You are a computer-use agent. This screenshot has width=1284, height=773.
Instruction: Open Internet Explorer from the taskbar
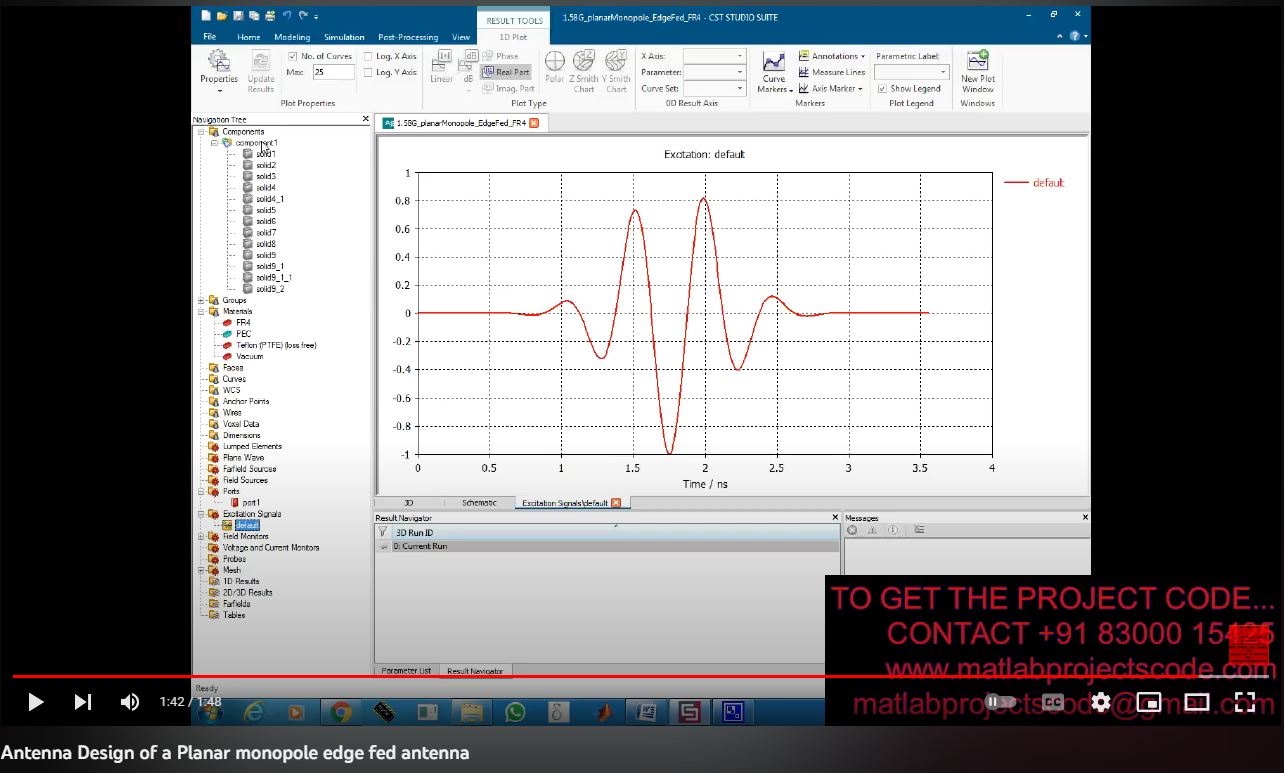click(253, 712)
